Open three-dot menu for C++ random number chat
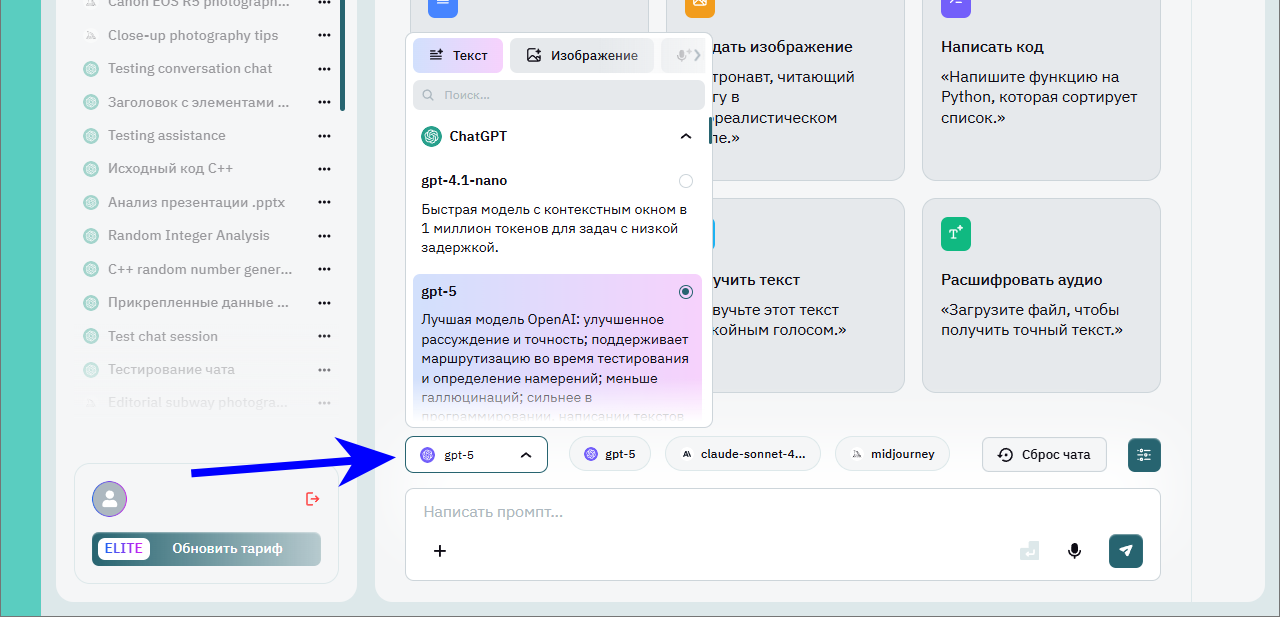This screenshot has height=617, width=1280. point(324,270)
